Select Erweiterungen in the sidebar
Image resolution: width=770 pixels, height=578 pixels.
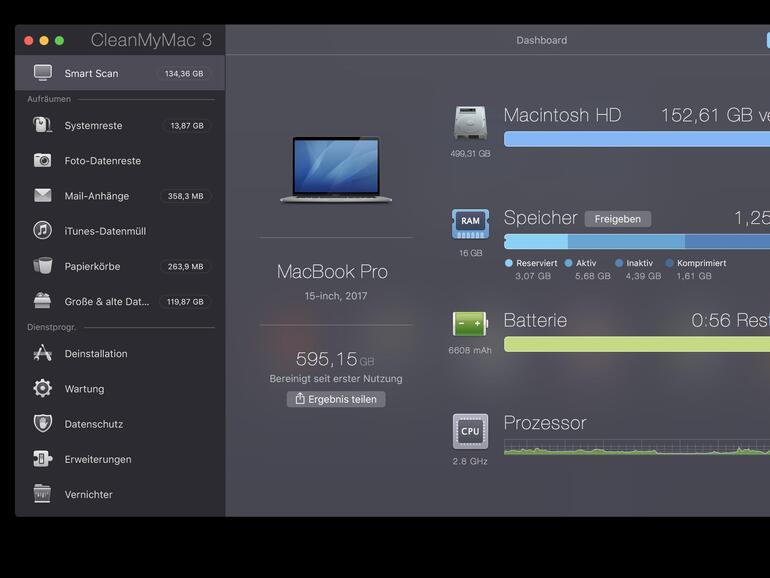[120, 459]
